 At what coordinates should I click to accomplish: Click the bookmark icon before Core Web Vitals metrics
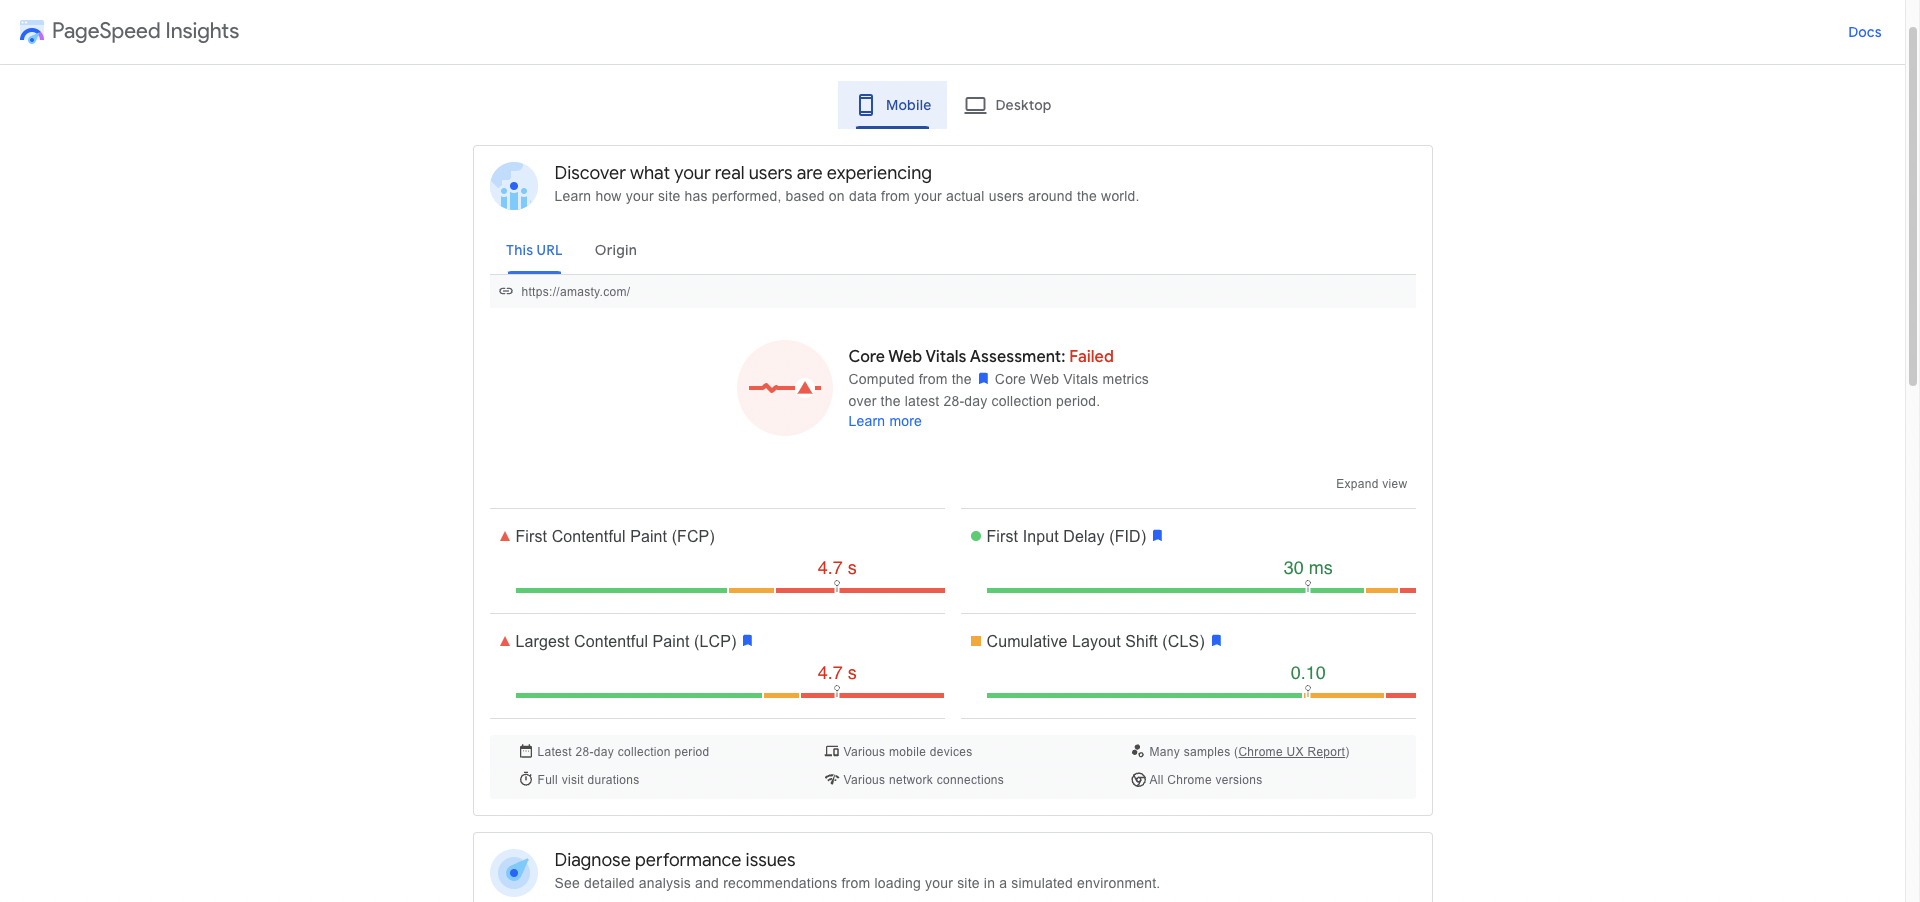pyautogui.click(x=983, y=379)
